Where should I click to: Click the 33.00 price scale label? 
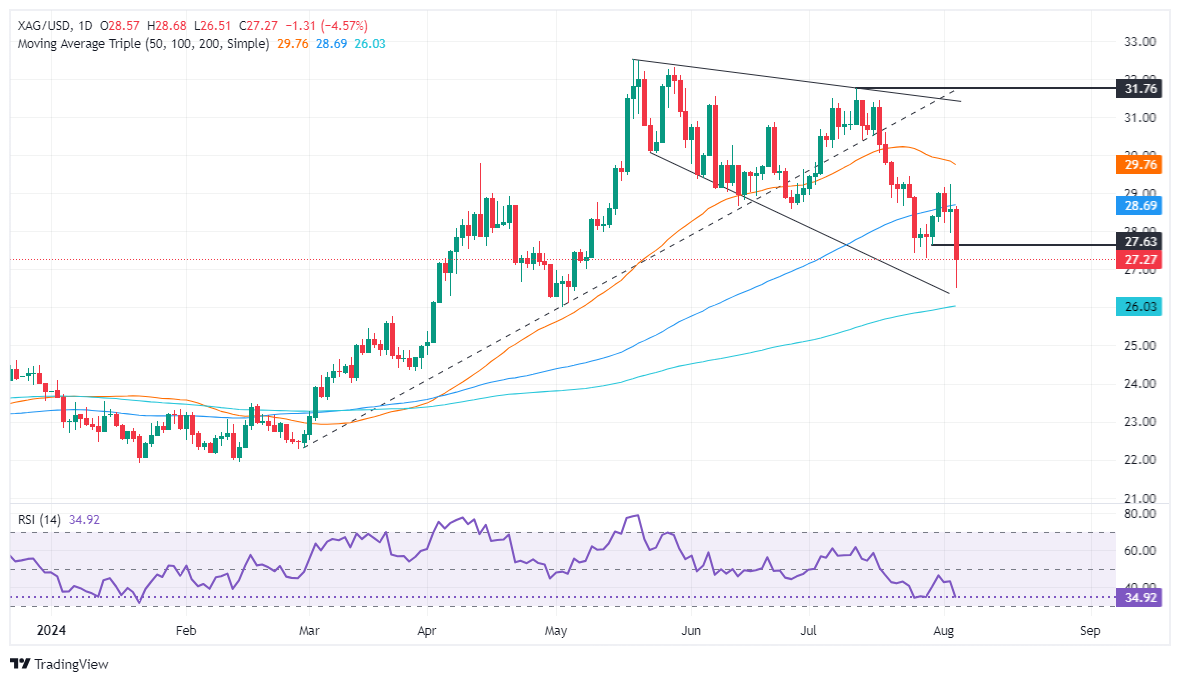coord(1139,42)
